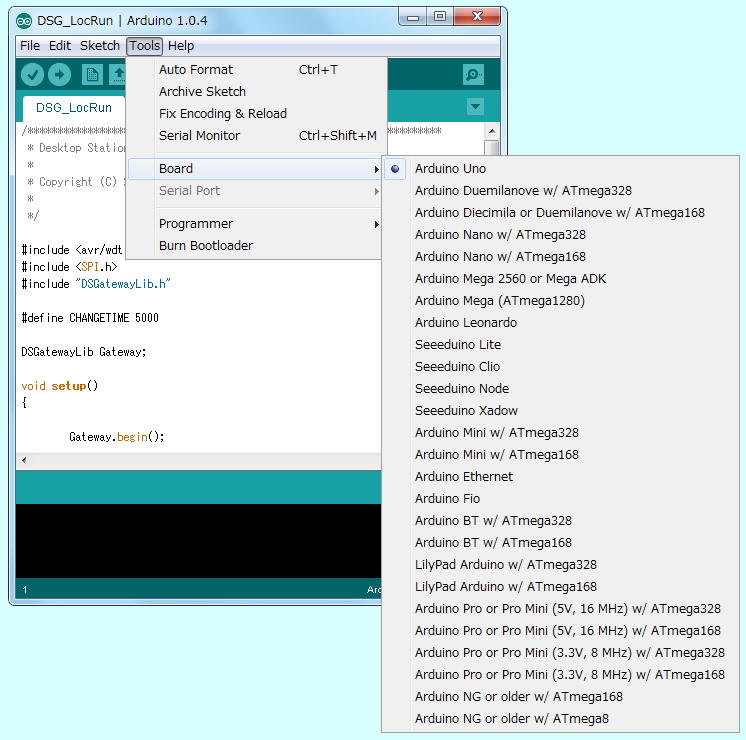Image resolution: width=746 pixels, height=740 pixels.
Task: Maximize the Arduino window
Action: pyautogui.click(x=440, y=17)
